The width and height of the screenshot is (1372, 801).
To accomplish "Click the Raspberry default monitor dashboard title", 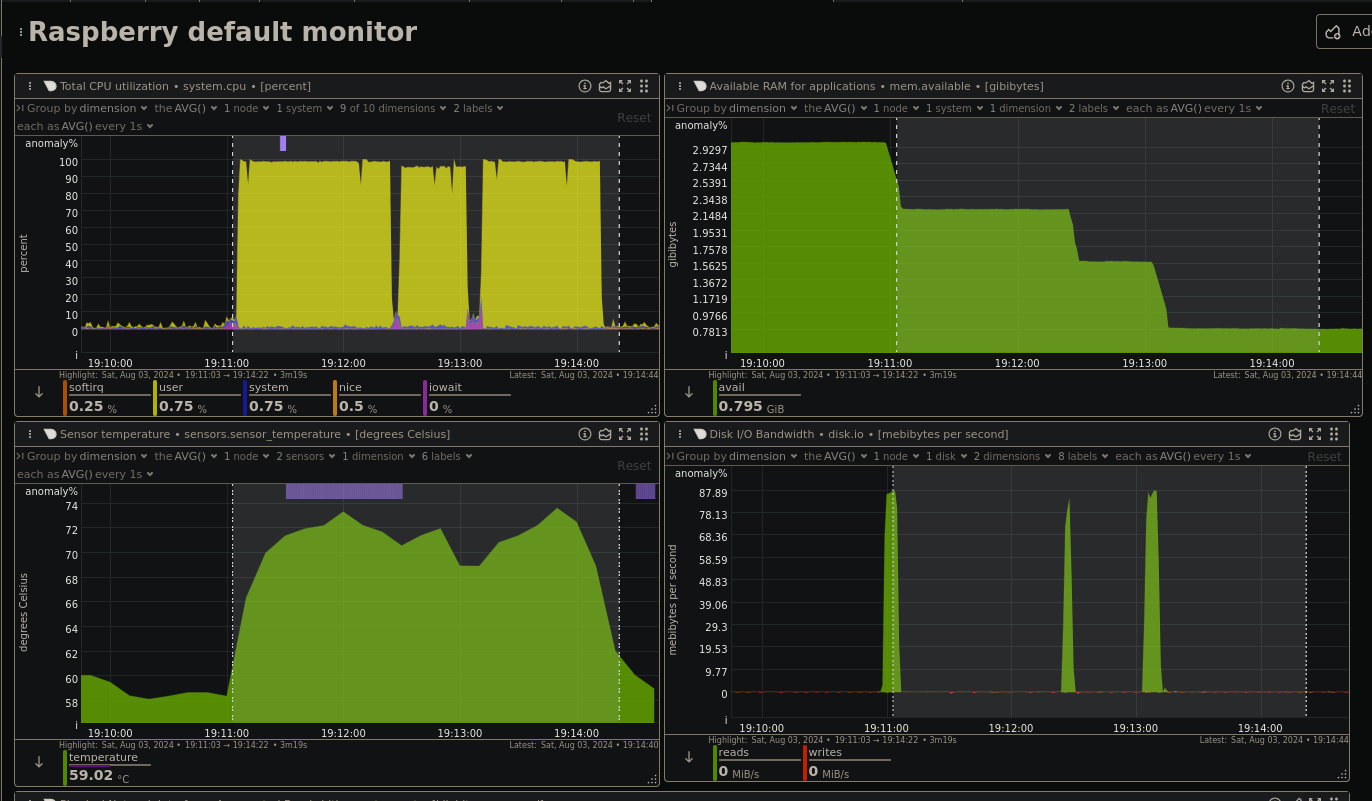I will (223, 32).
